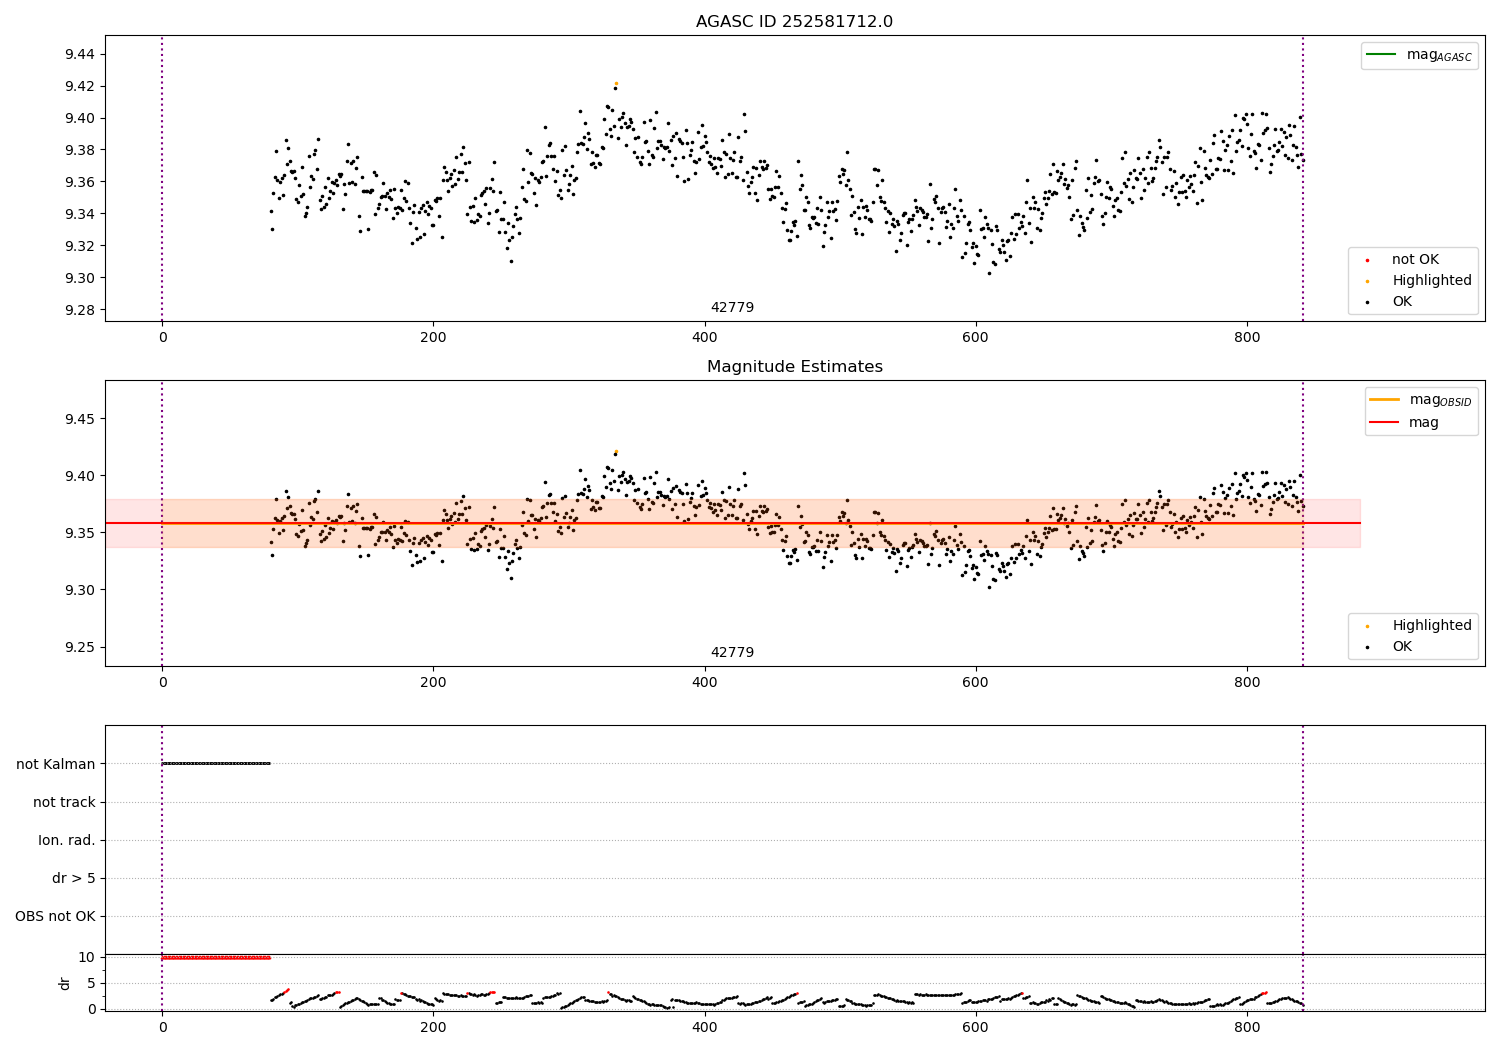This screenshot has width=1500, height=1050.
Task: Click the 'Magnitude Estimates' plot title
Action: (794, 366)
